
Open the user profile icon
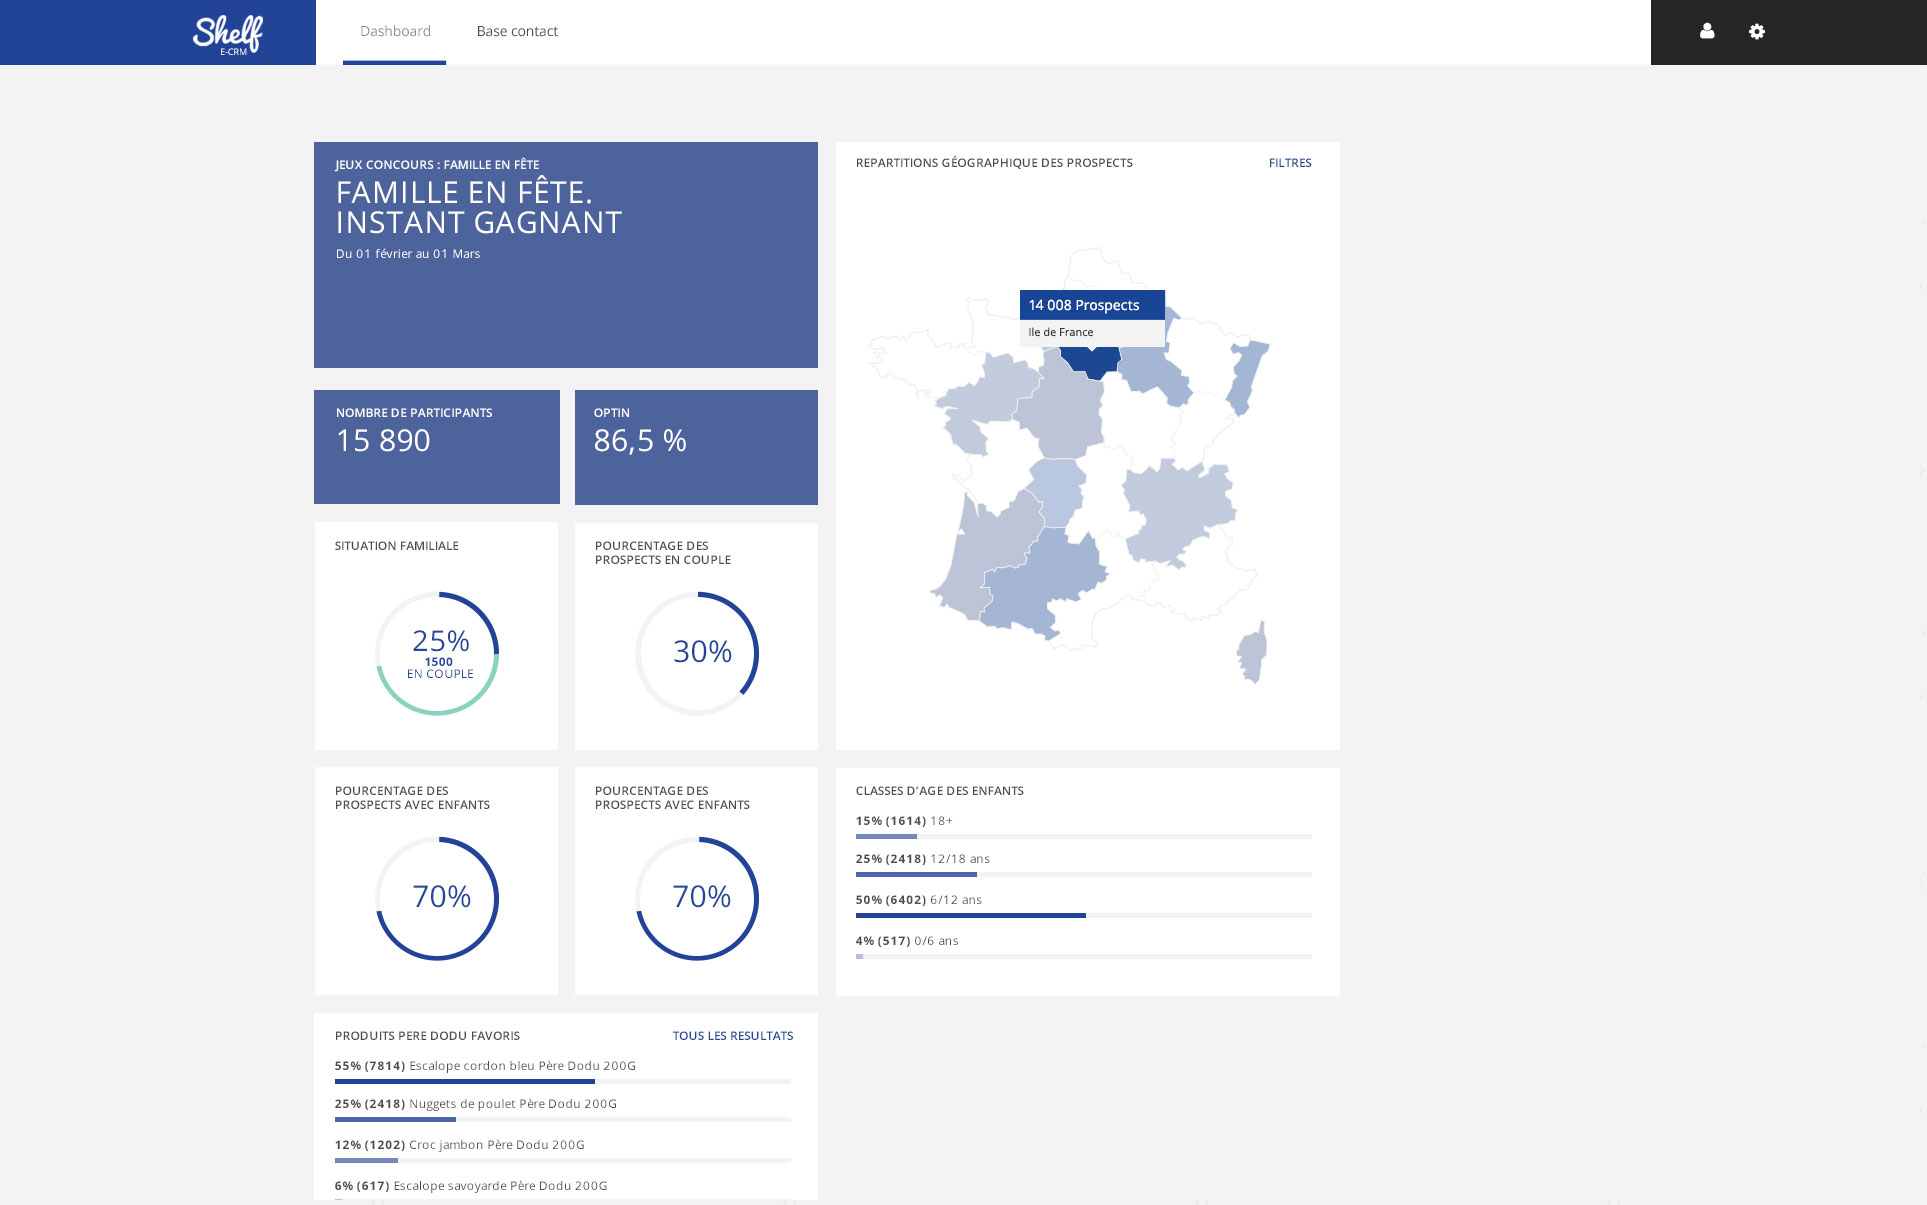[x=1707, y=32]
